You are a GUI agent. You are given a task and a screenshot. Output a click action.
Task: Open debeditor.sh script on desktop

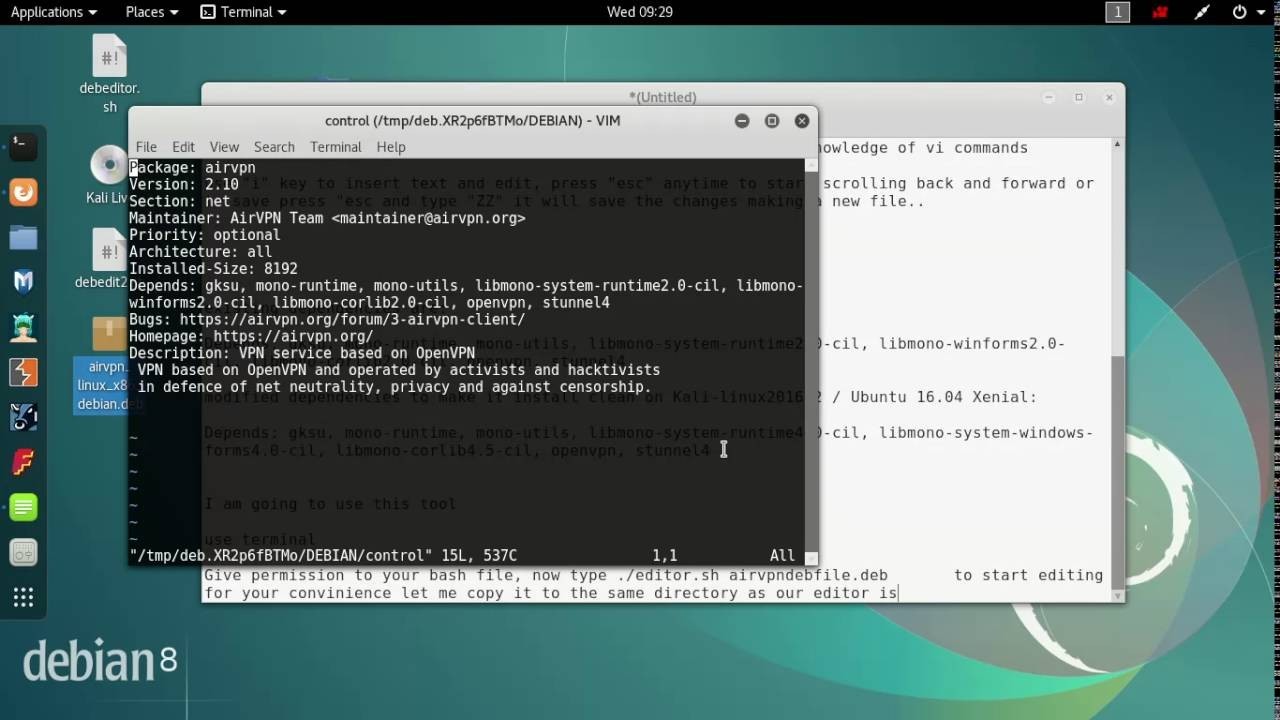pos(109,74)
